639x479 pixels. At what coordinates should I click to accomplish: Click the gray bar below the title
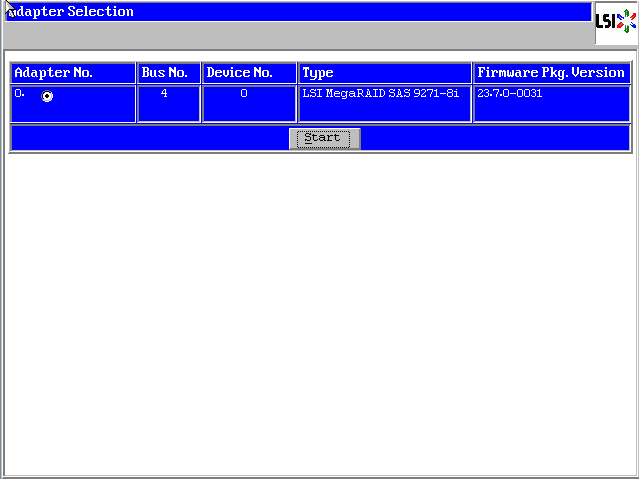coord(298,35)
